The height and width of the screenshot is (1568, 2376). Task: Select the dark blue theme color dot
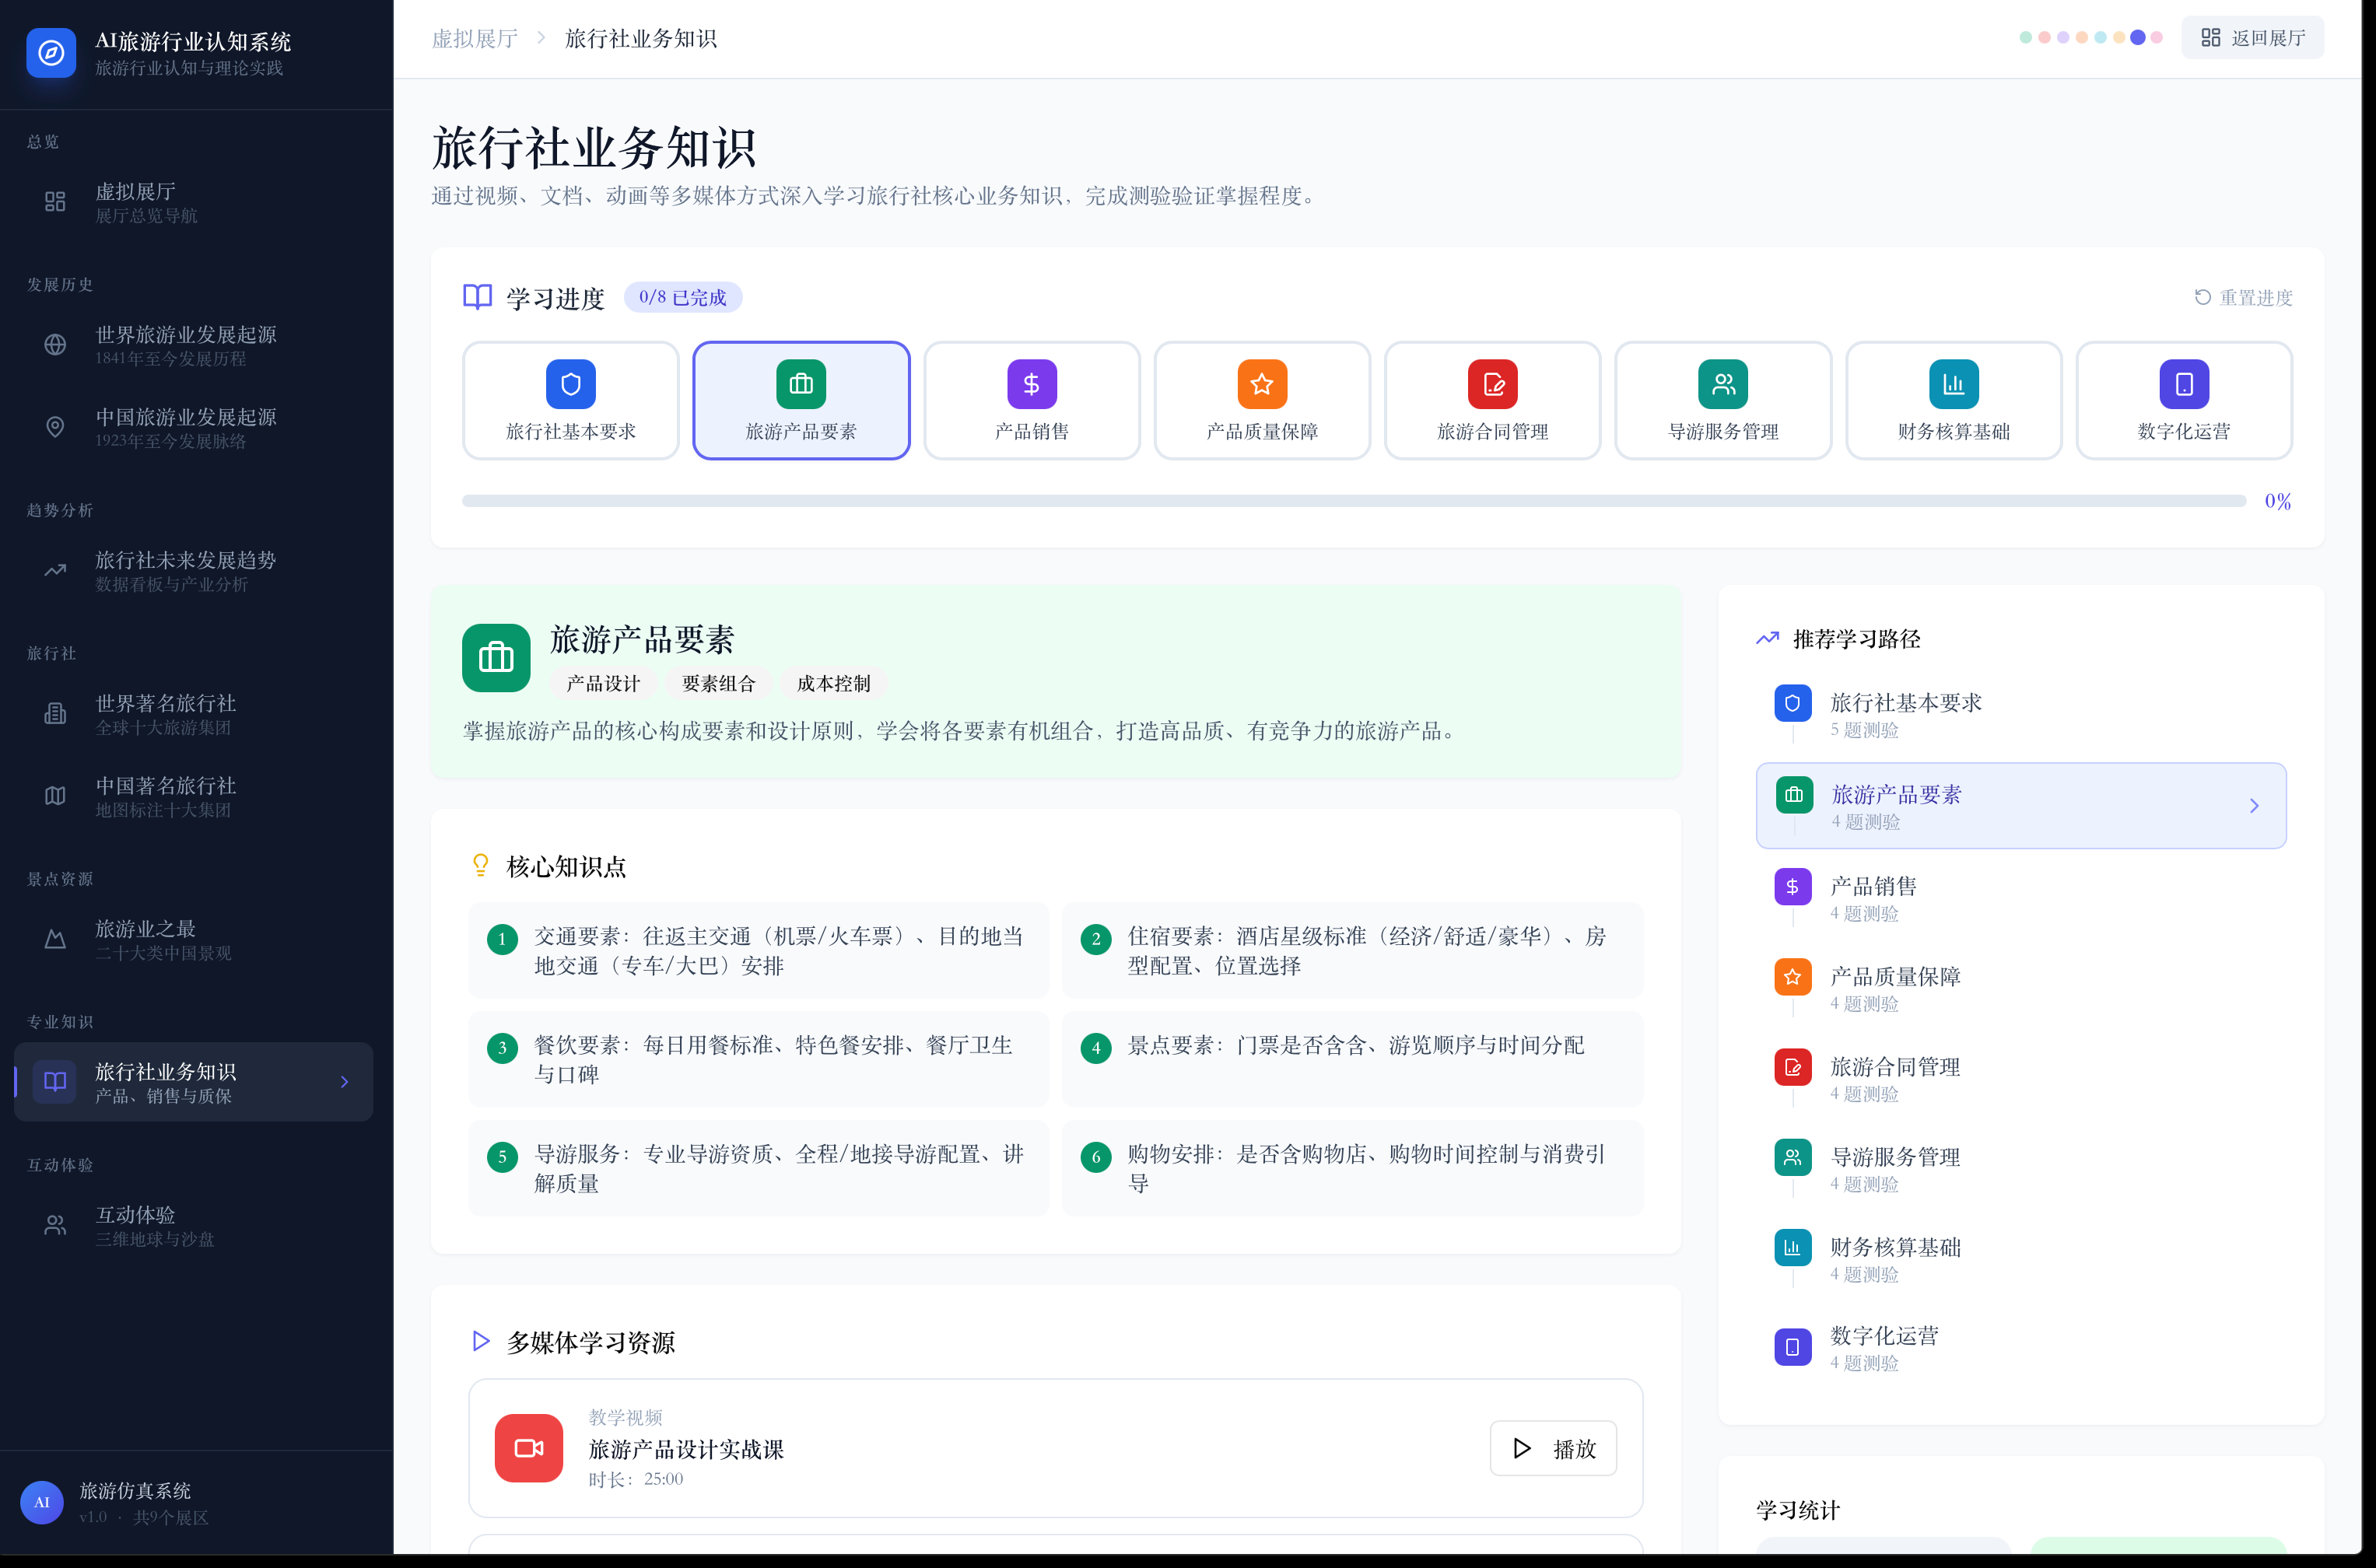pyautogui.click(x=2137, y=38)
